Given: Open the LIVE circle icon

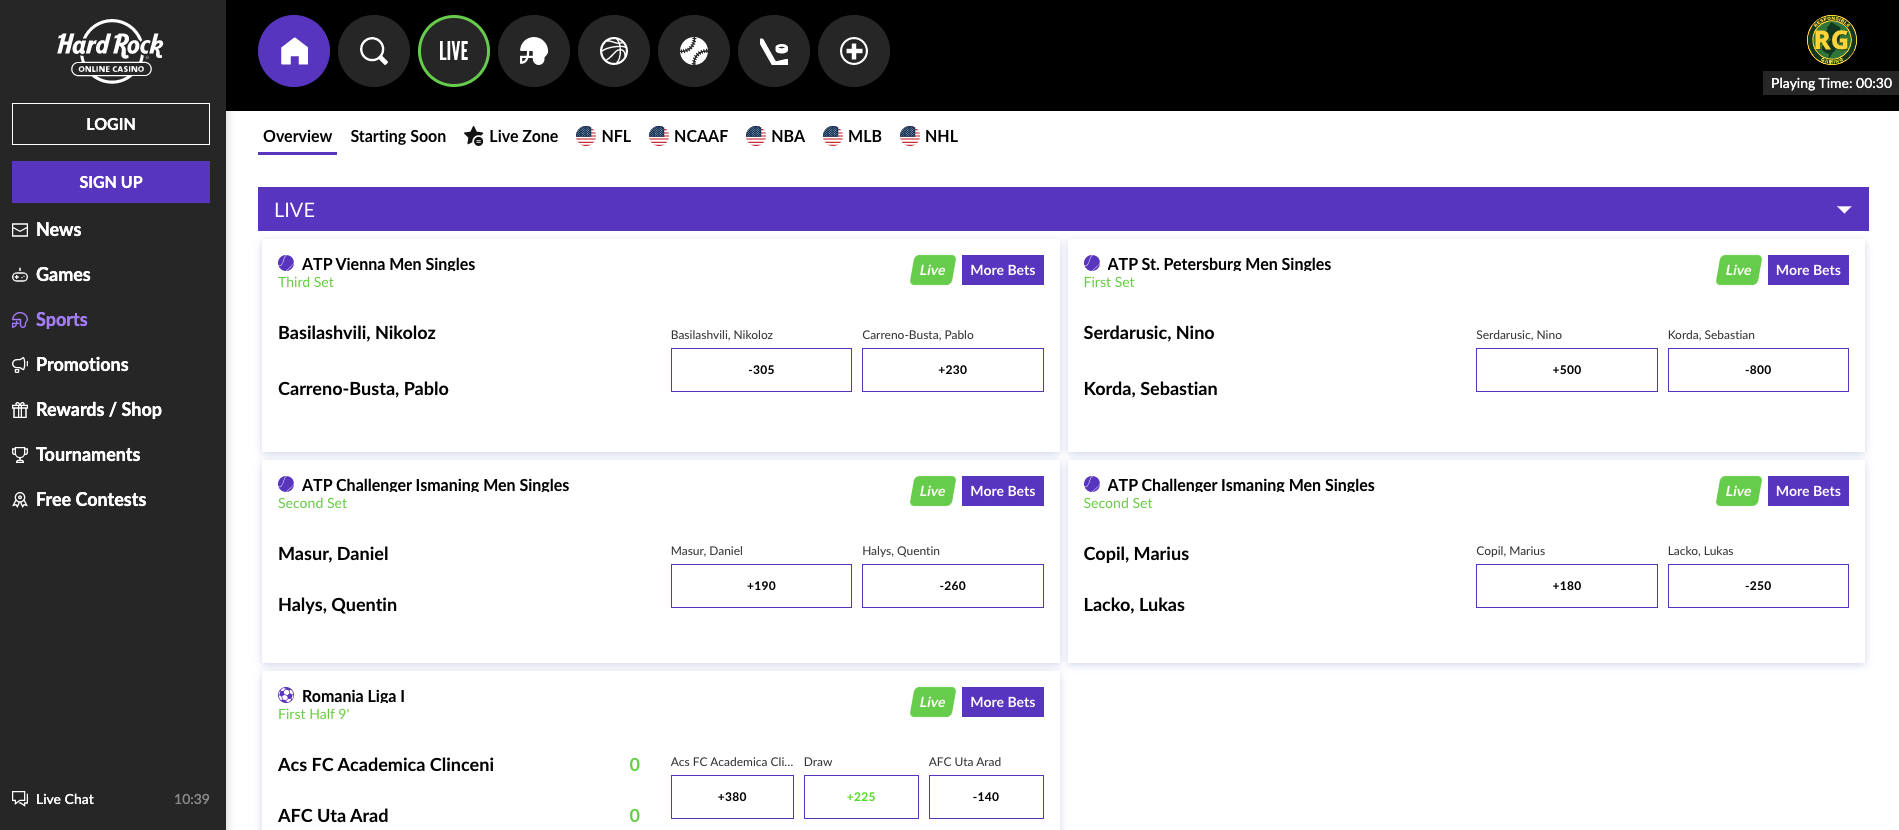Looking at the screenshot, I should (454, 51).
